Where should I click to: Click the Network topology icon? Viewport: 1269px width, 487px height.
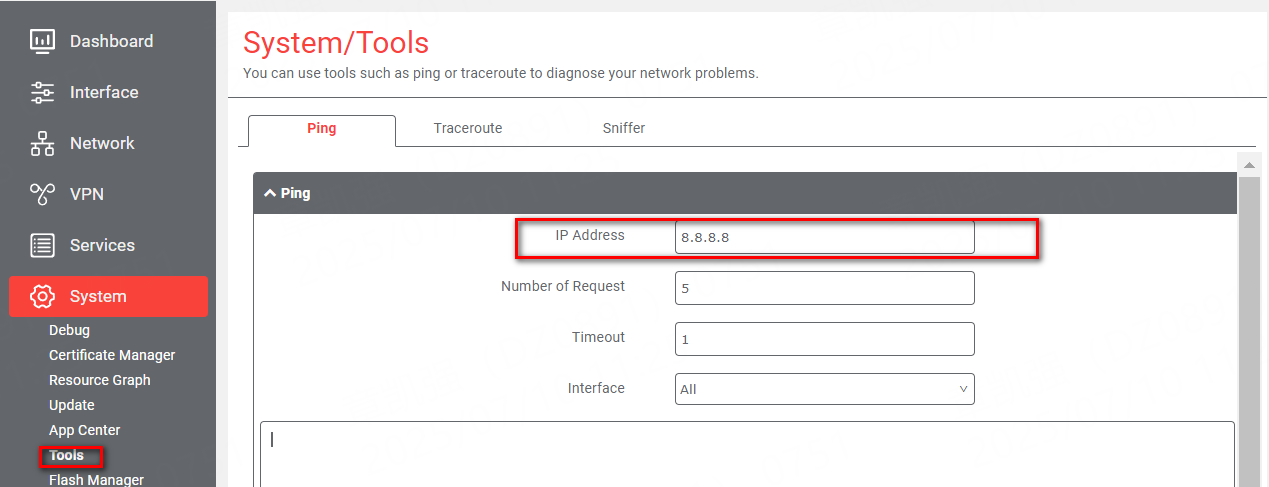42,143
